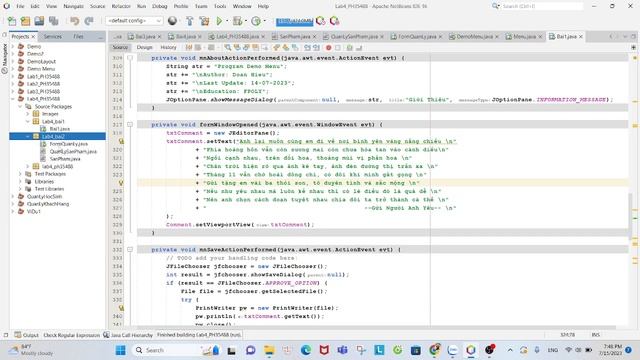Image resolution: width=640 pixels, height=360 pixels.
Task: Collapse fold marker for mnSaveActionPerformed method
Action: tap(130, 249)
